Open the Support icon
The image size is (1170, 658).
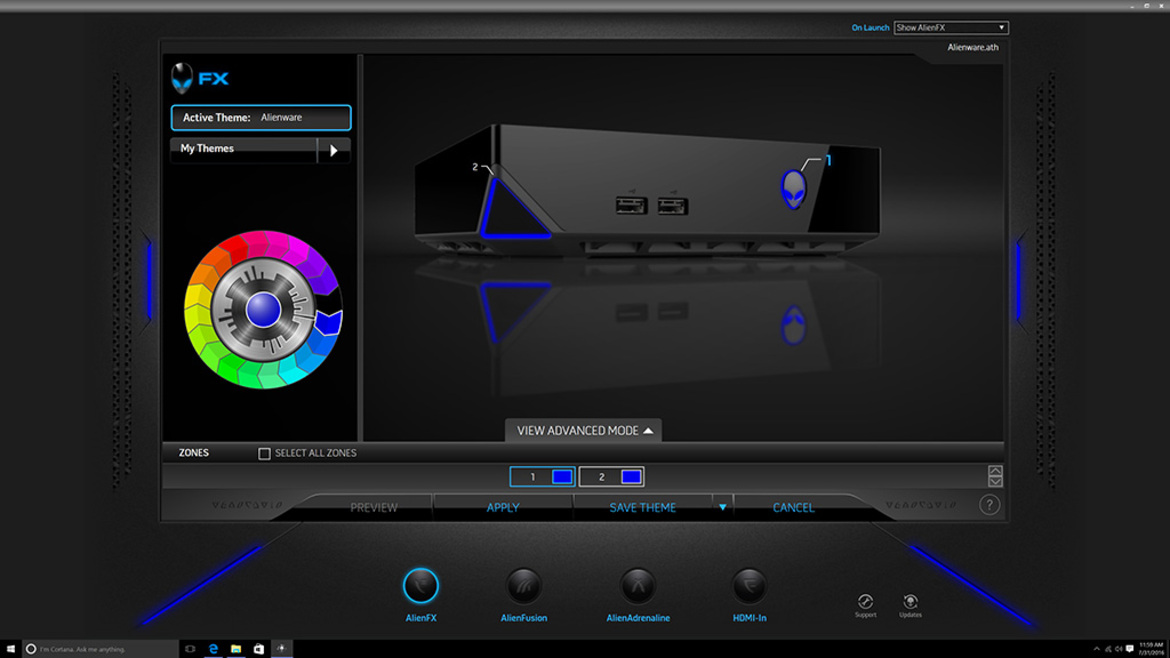click(866, 601)
